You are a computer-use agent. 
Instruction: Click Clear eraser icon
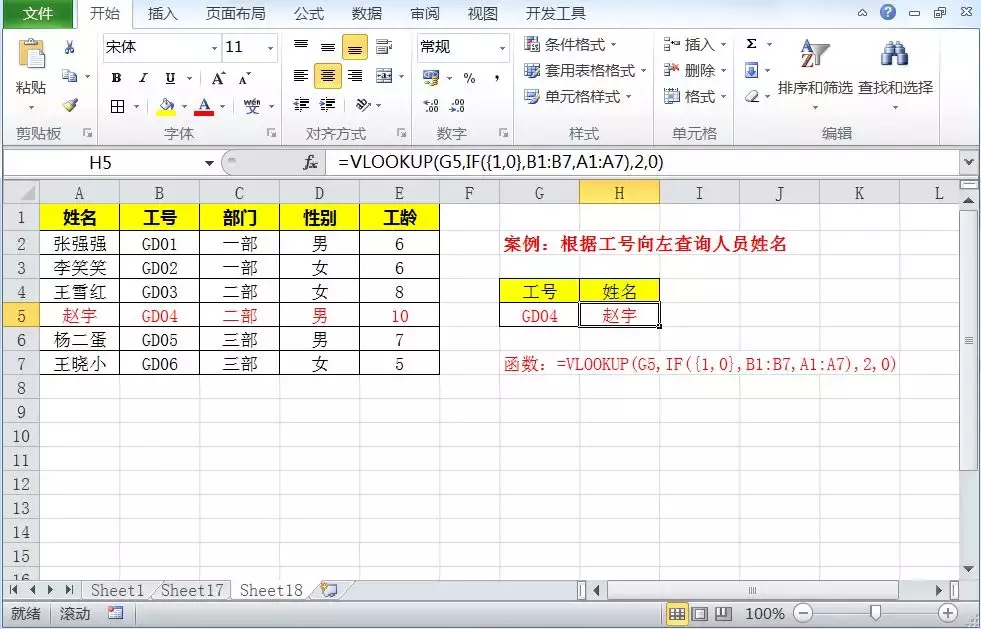pos(752,96)
